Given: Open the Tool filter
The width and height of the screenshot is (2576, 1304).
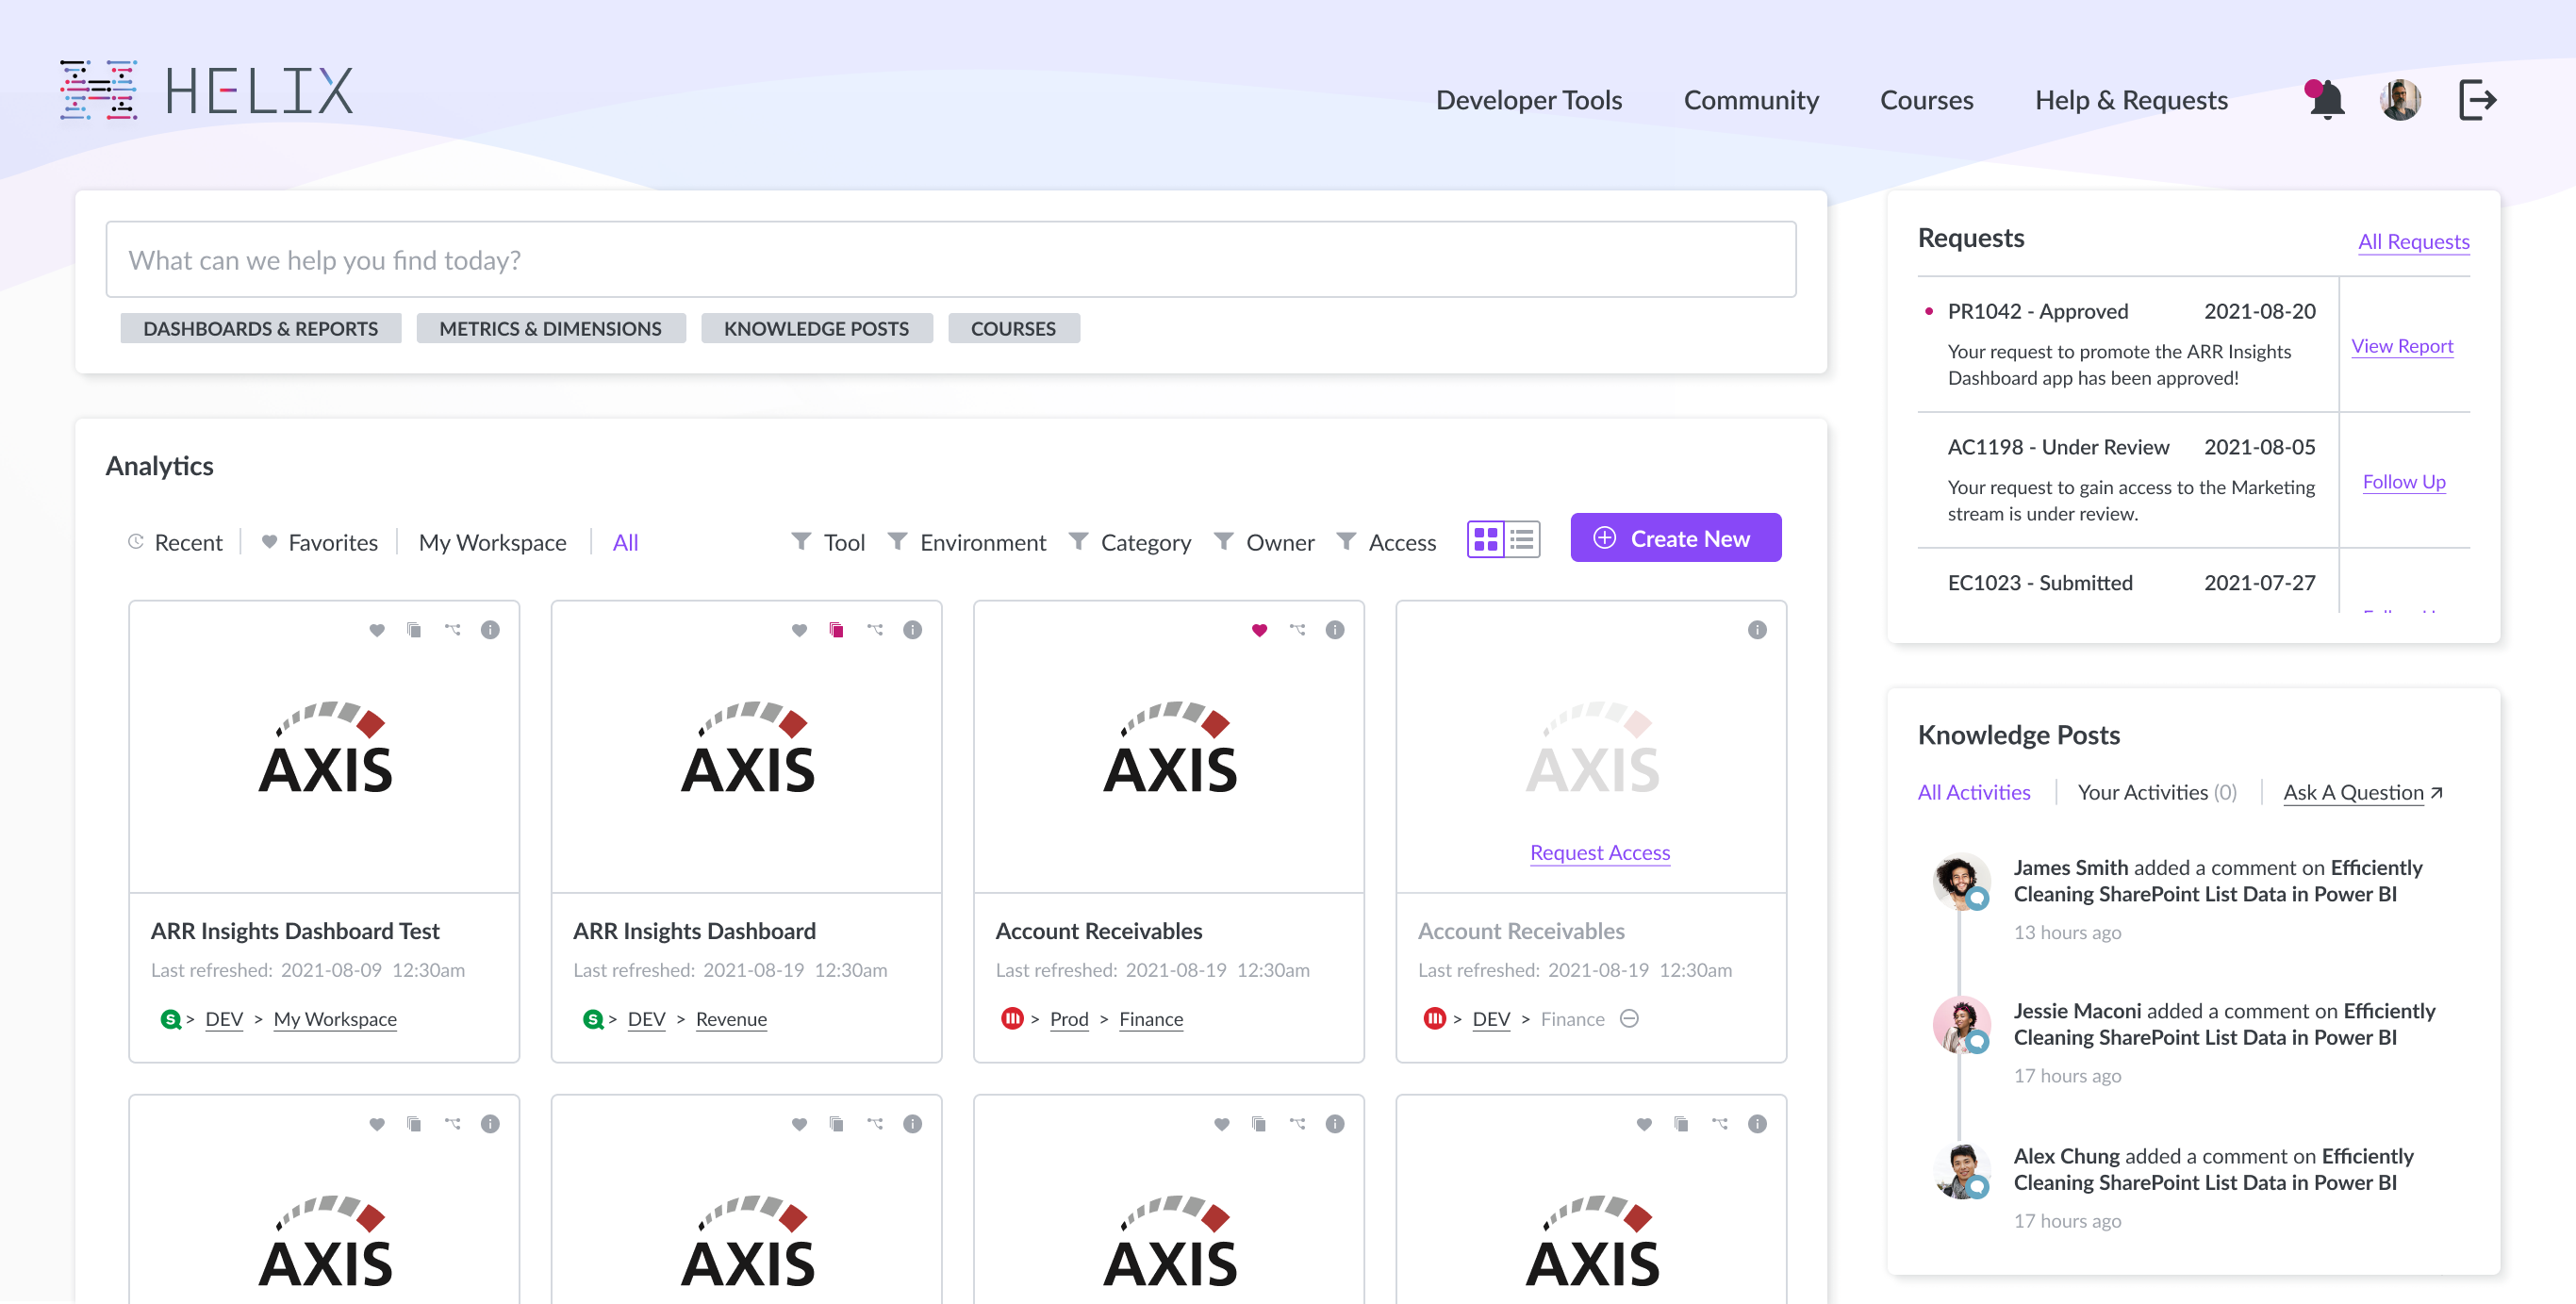Looking at the screenshot, I should tap(828, 542).
